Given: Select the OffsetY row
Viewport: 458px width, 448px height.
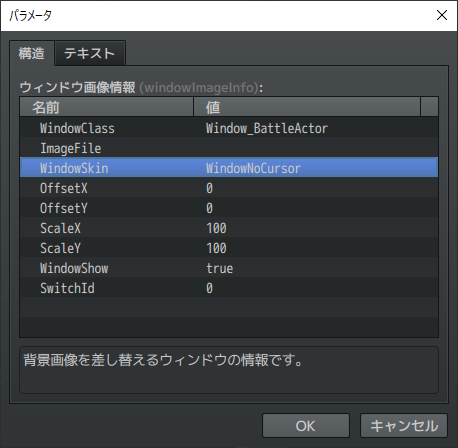Looking at the screenshot, I should [229, 208].
